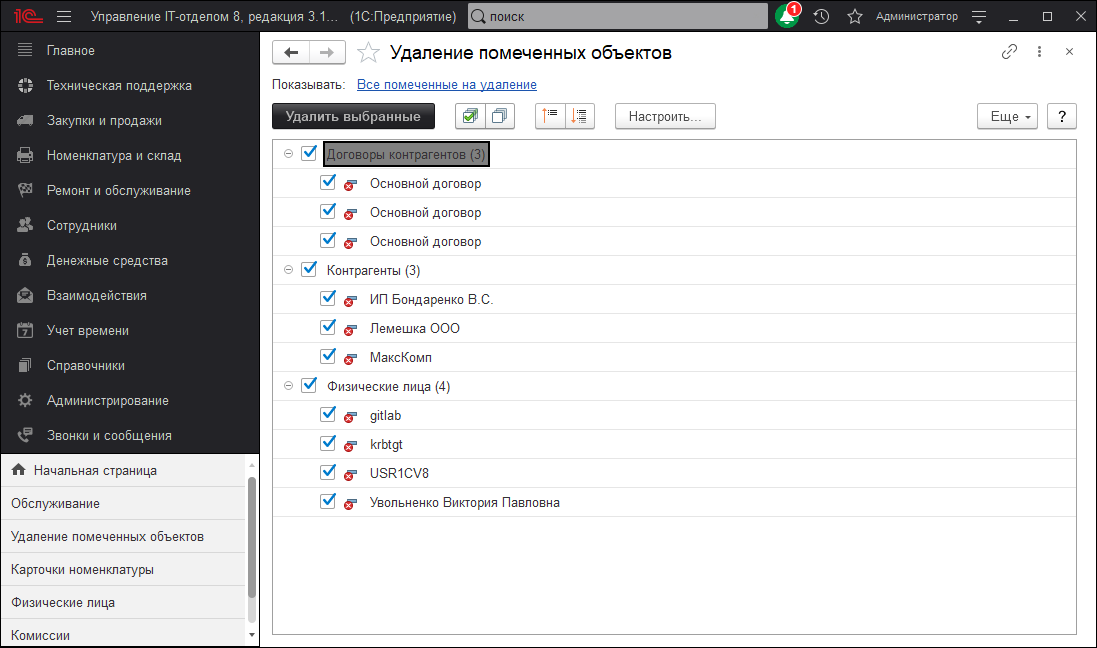This screenshot has width=1097, height=648.
Task: Open the Еще dropdown menu
Action: (1007, 117)
